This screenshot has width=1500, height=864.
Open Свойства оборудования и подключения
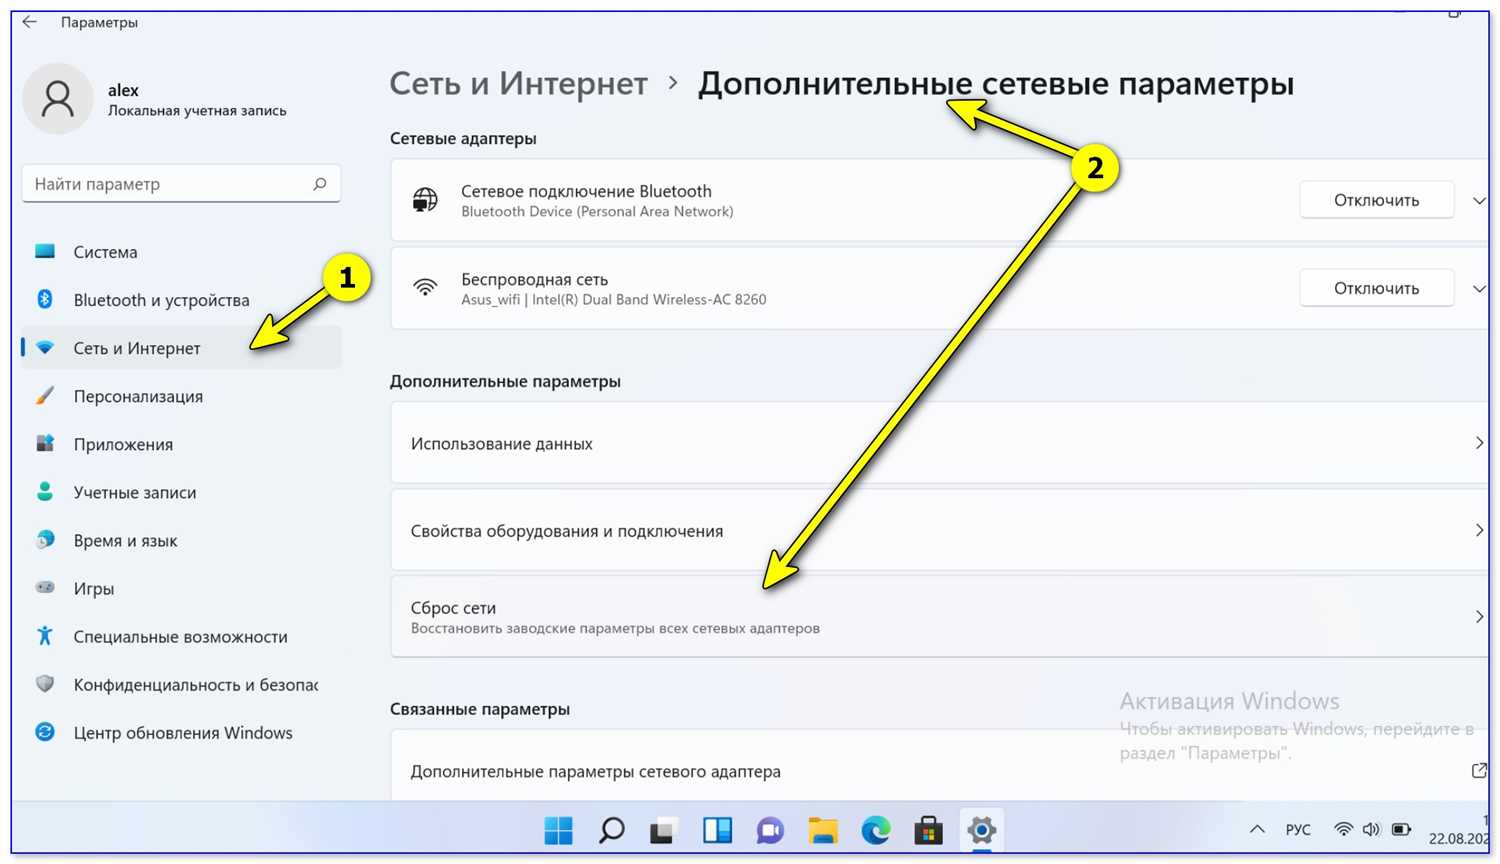pyautogui.click(x=939, y=531)
